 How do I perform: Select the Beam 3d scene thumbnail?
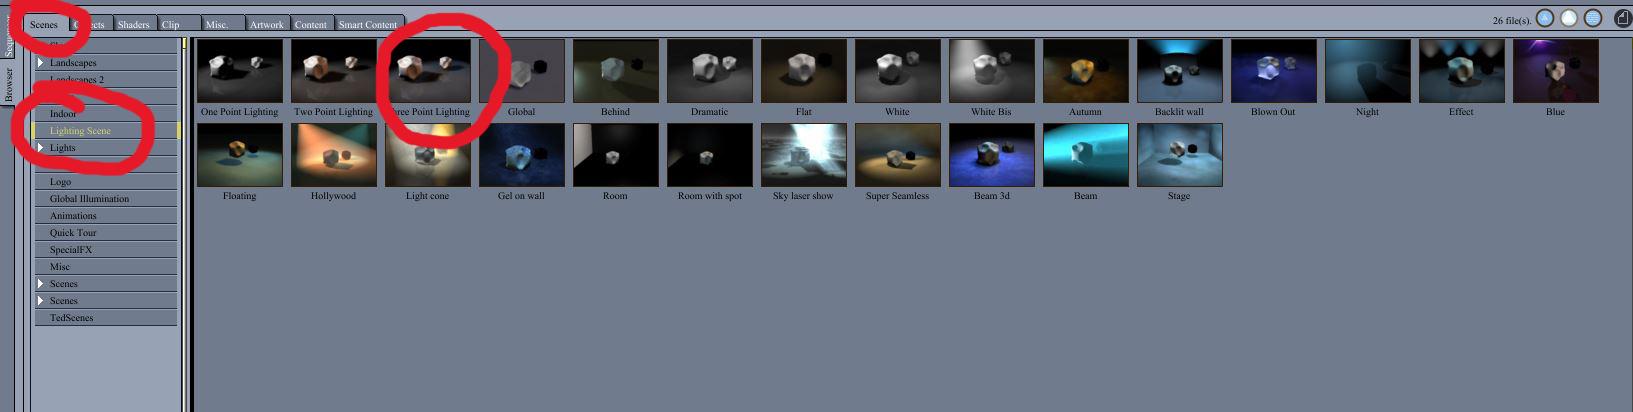tap(991, 155)
